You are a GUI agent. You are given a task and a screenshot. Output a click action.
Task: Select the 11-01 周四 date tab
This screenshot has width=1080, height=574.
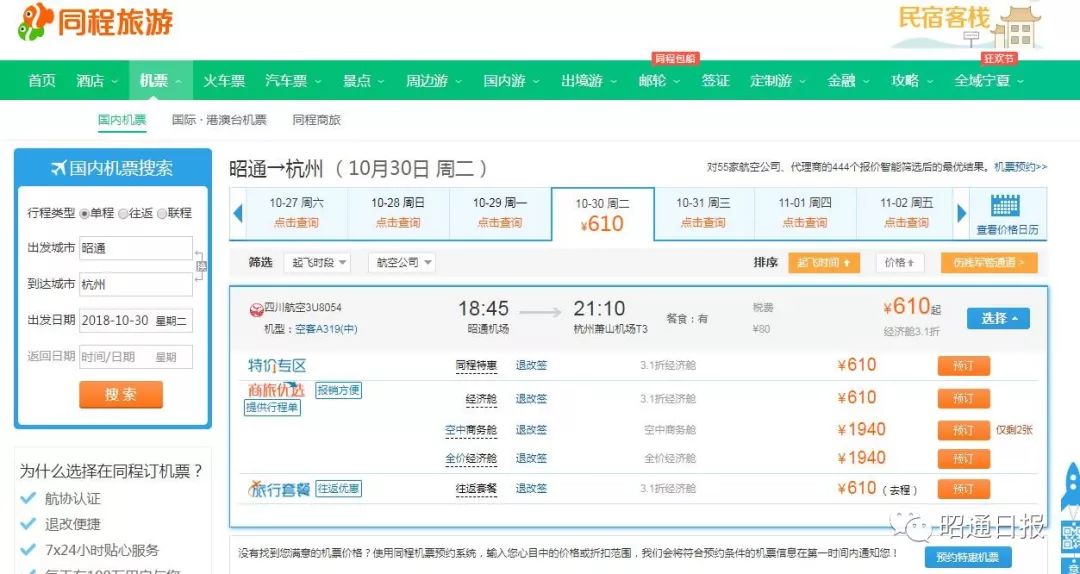[805, 213]
